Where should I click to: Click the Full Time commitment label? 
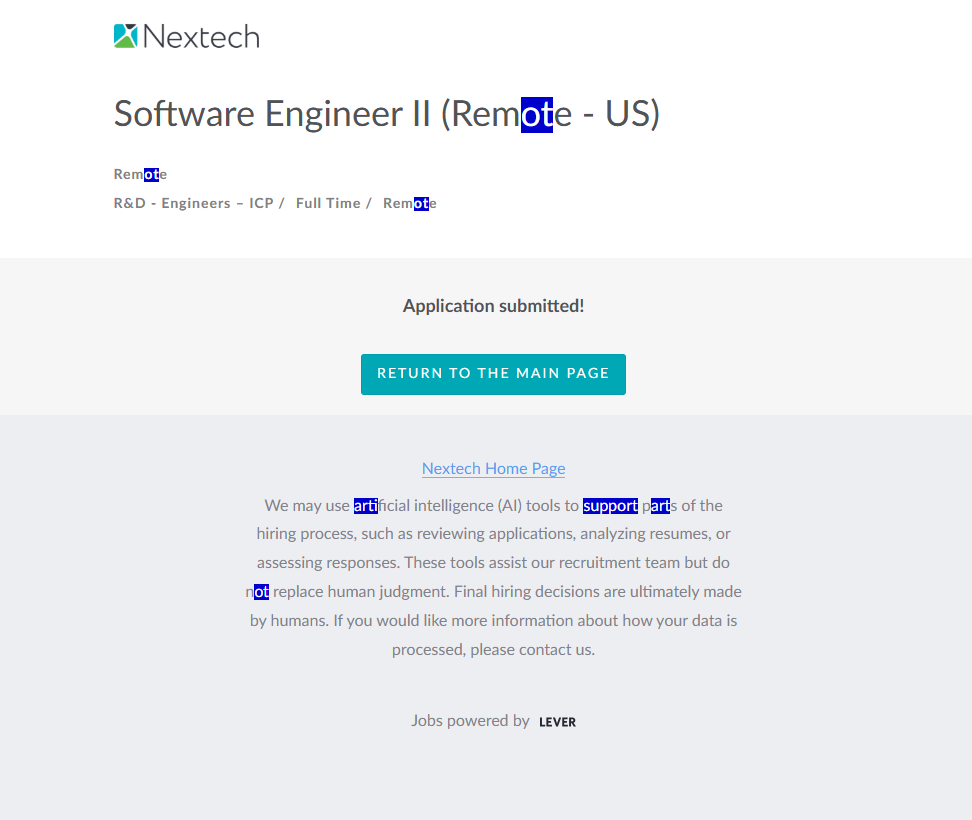(x=328, y=203)
